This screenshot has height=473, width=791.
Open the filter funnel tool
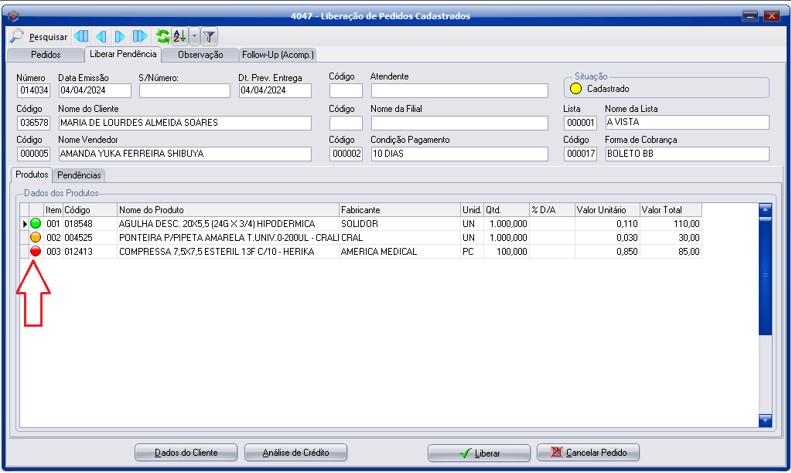pyautogui.click(x=209, y=36)
